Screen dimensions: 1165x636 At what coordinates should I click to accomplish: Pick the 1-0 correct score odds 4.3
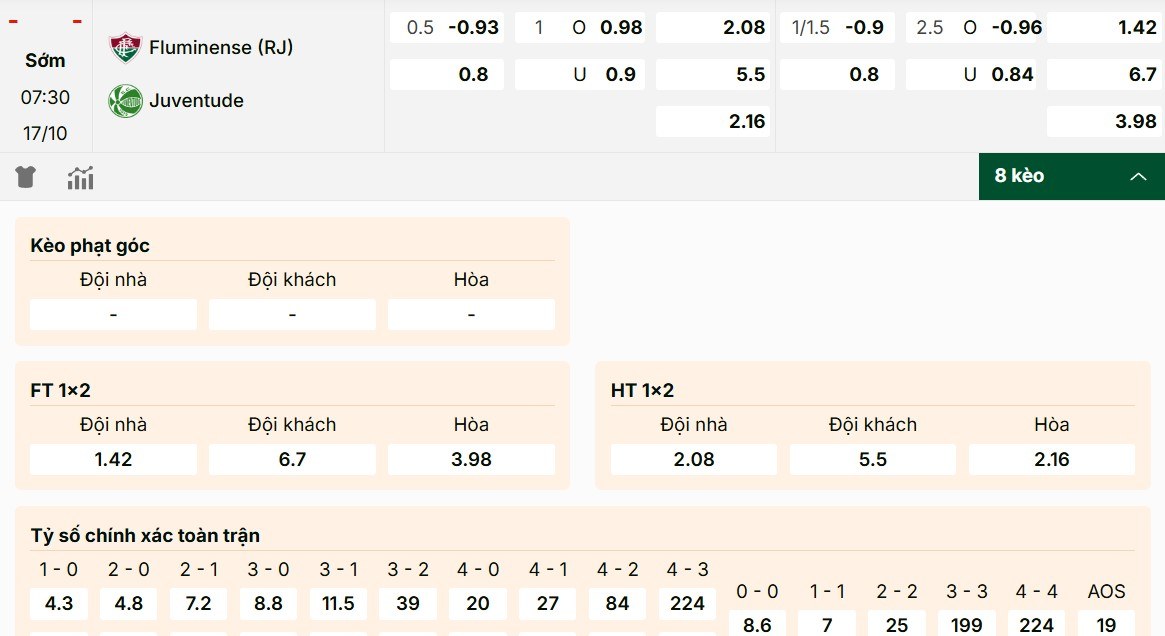58,604
